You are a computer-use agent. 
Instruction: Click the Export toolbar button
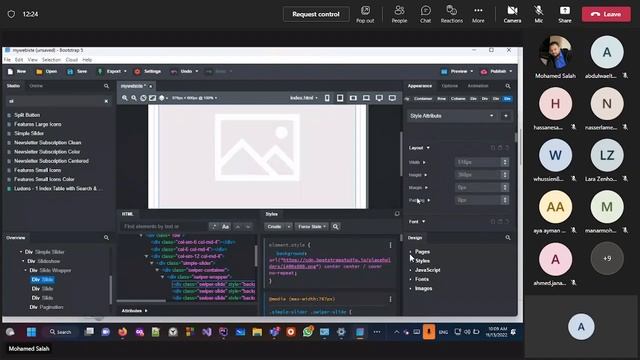[x=109, y=71]
